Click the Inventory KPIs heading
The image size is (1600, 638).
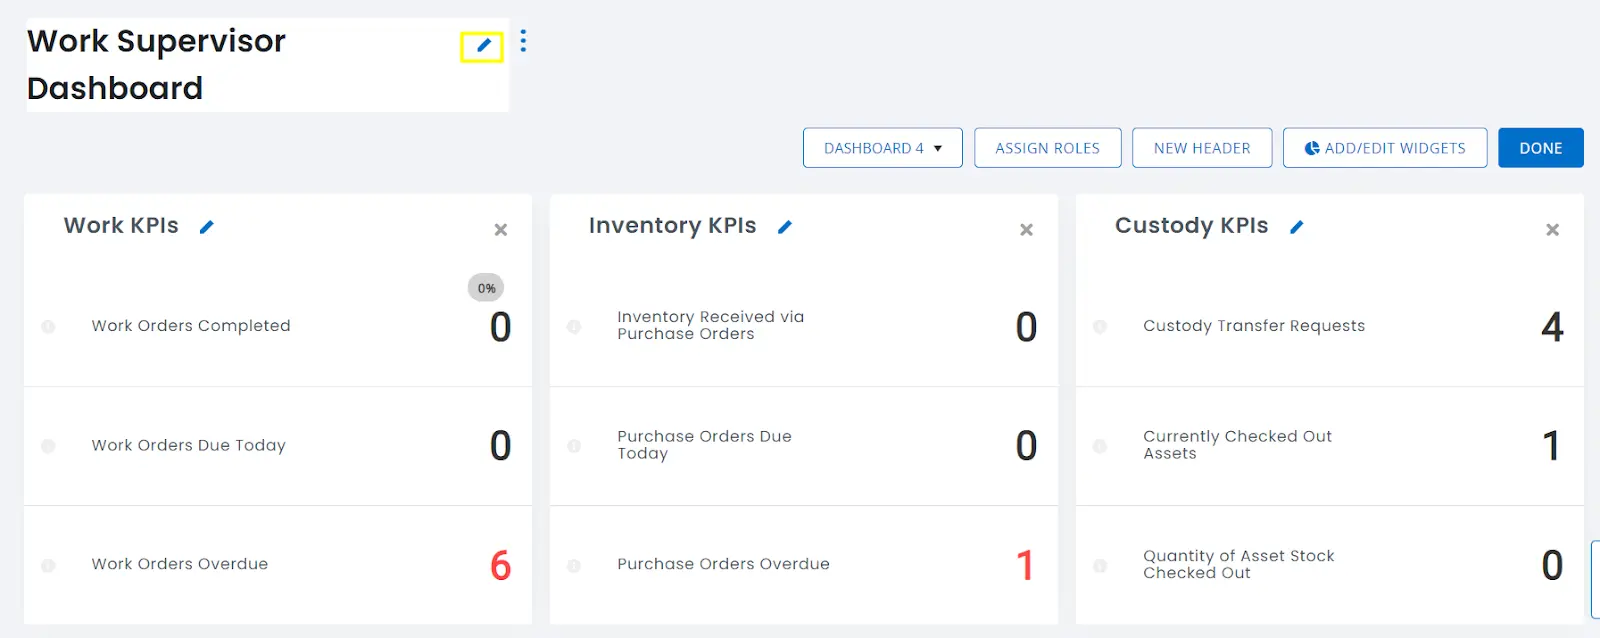coord(672,226)
